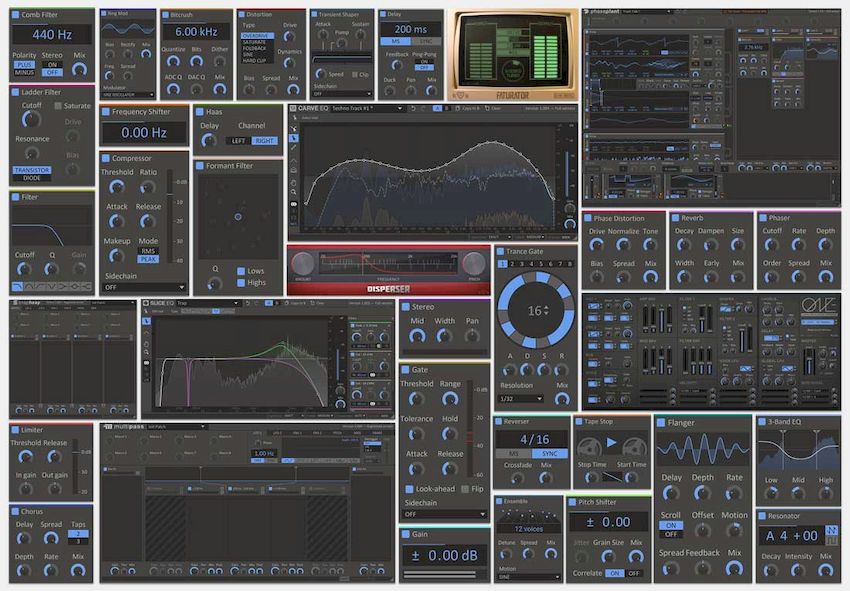Open the Multipass preset dropdown
This screenshot has height=591, width=850.
click(x=177, y=427)
